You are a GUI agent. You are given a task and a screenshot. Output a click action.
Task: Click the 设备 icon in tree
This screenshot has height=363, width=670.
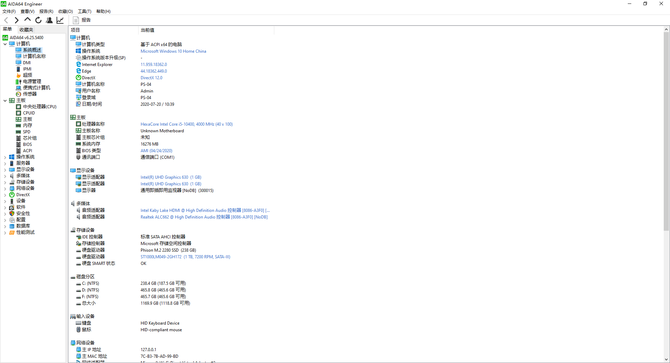tap(12, 201)
